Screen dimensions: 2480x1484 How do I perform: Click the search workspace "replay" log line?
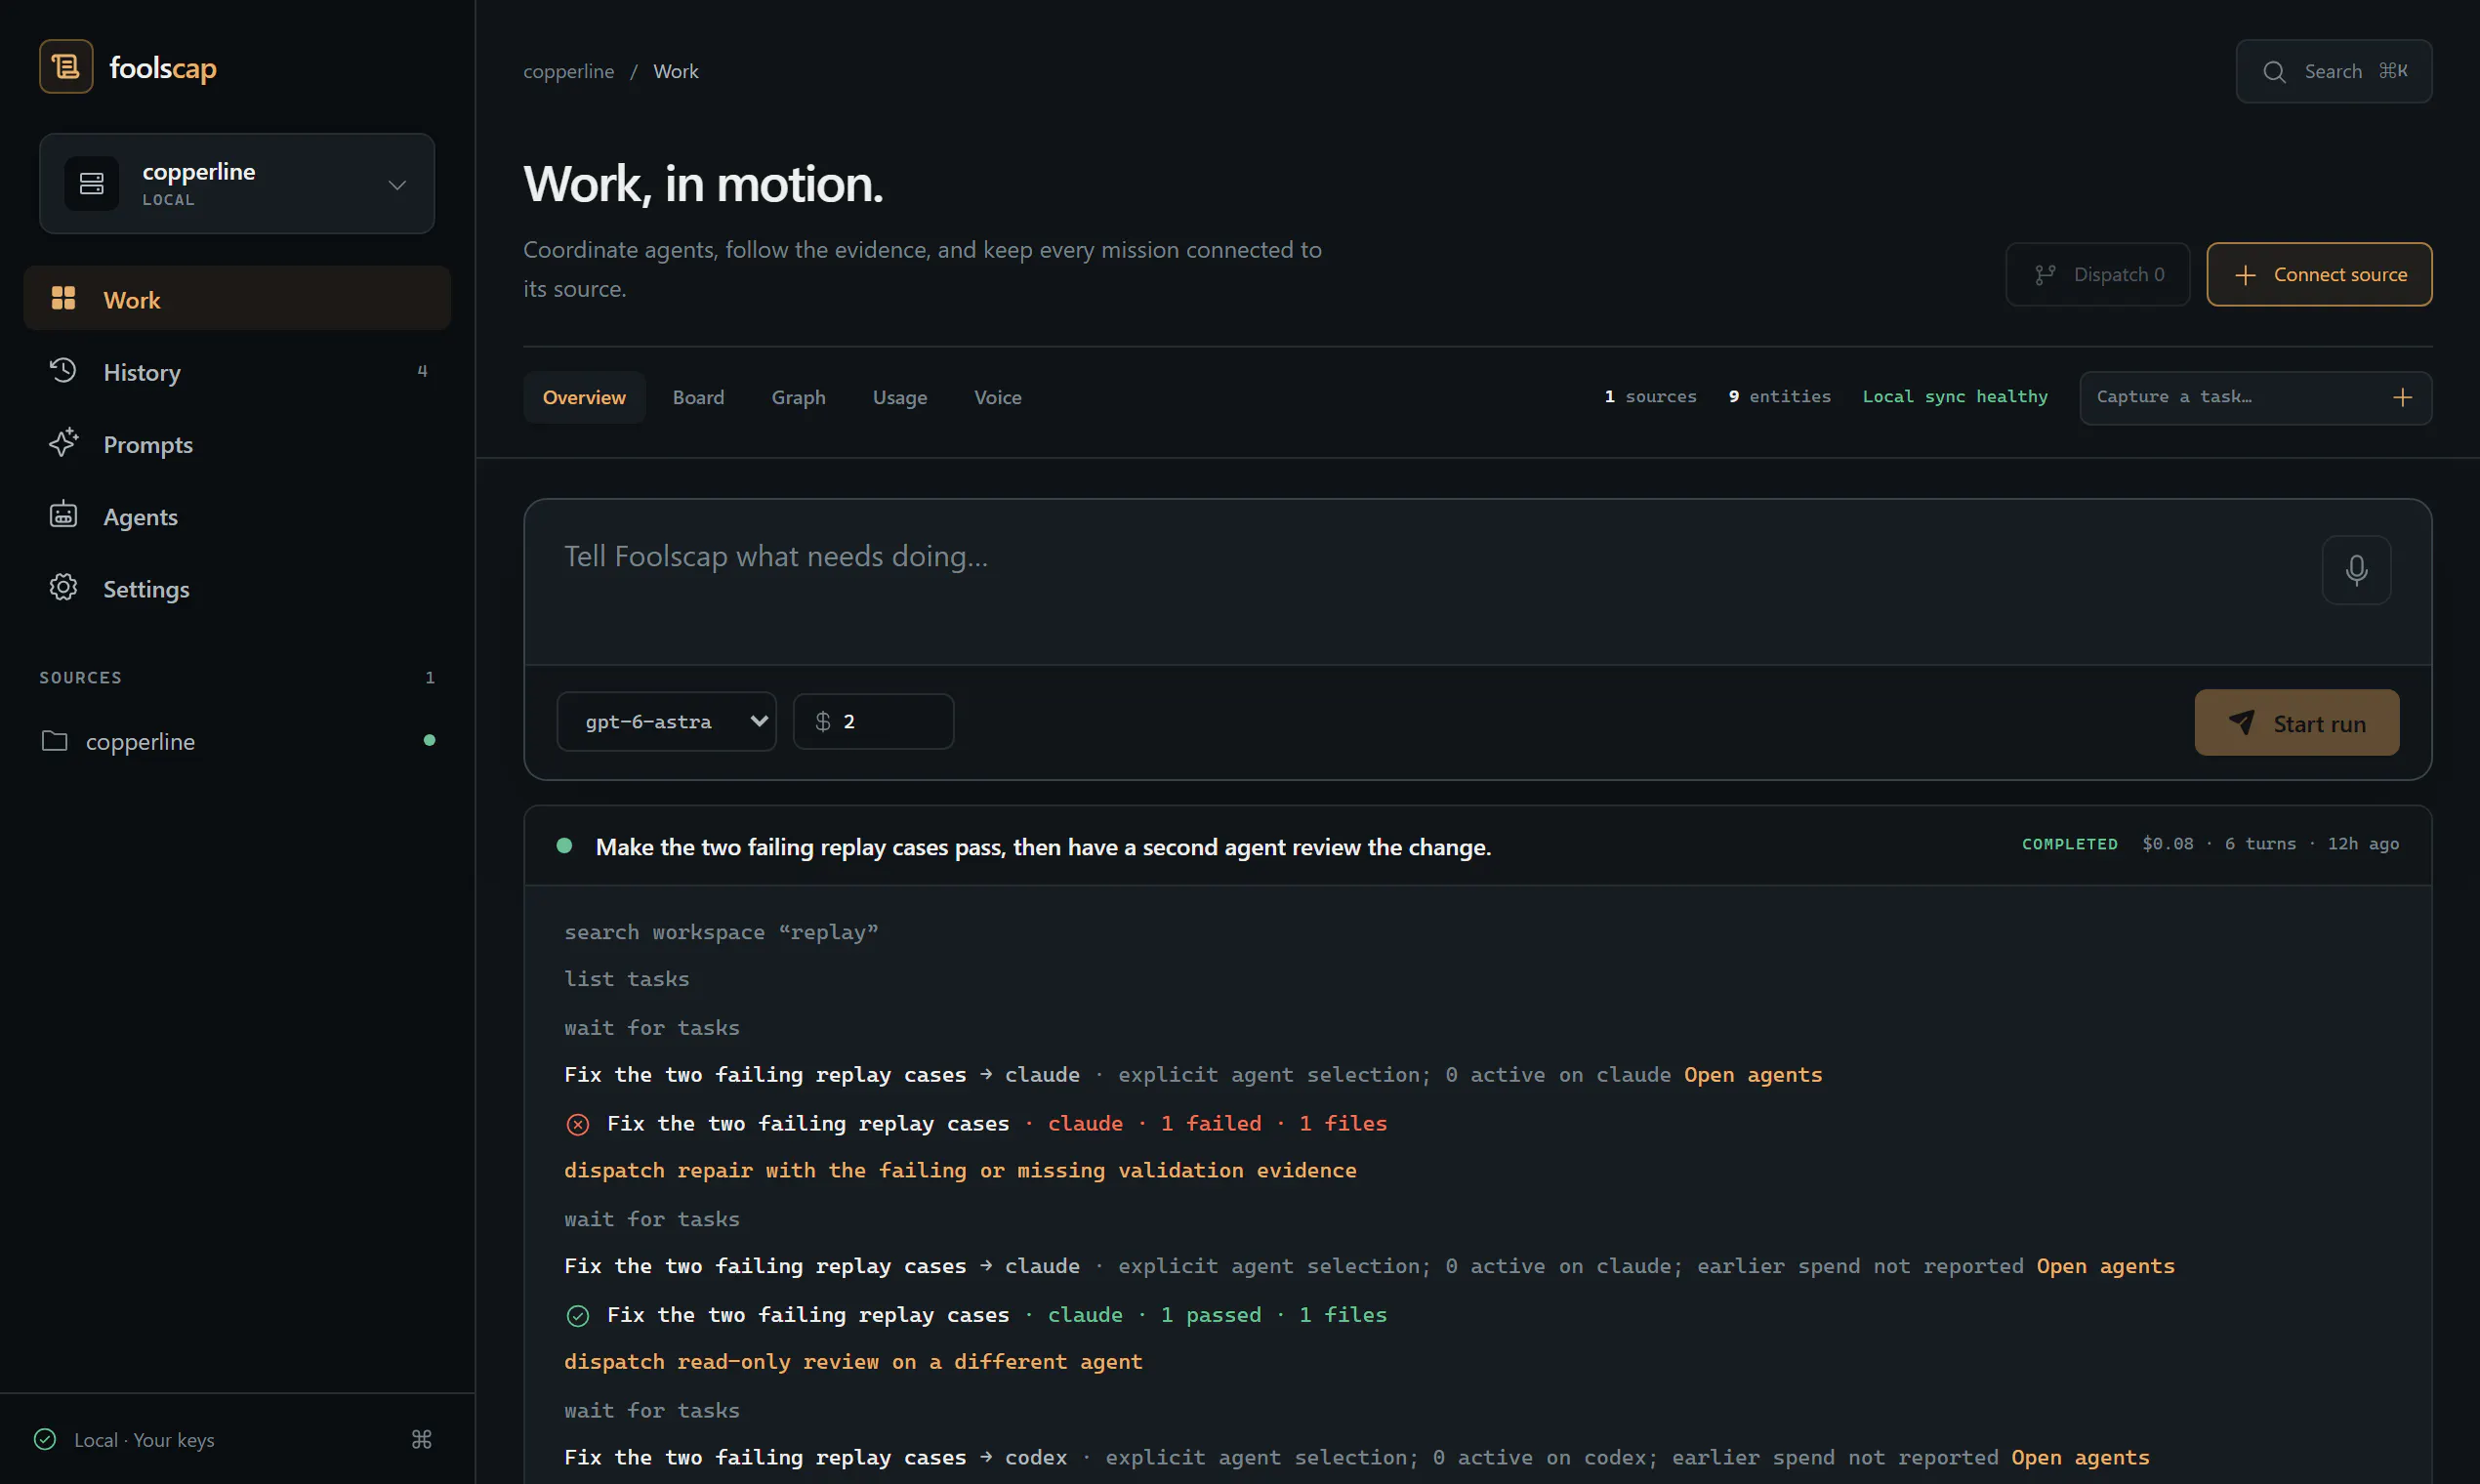(721, 932)
